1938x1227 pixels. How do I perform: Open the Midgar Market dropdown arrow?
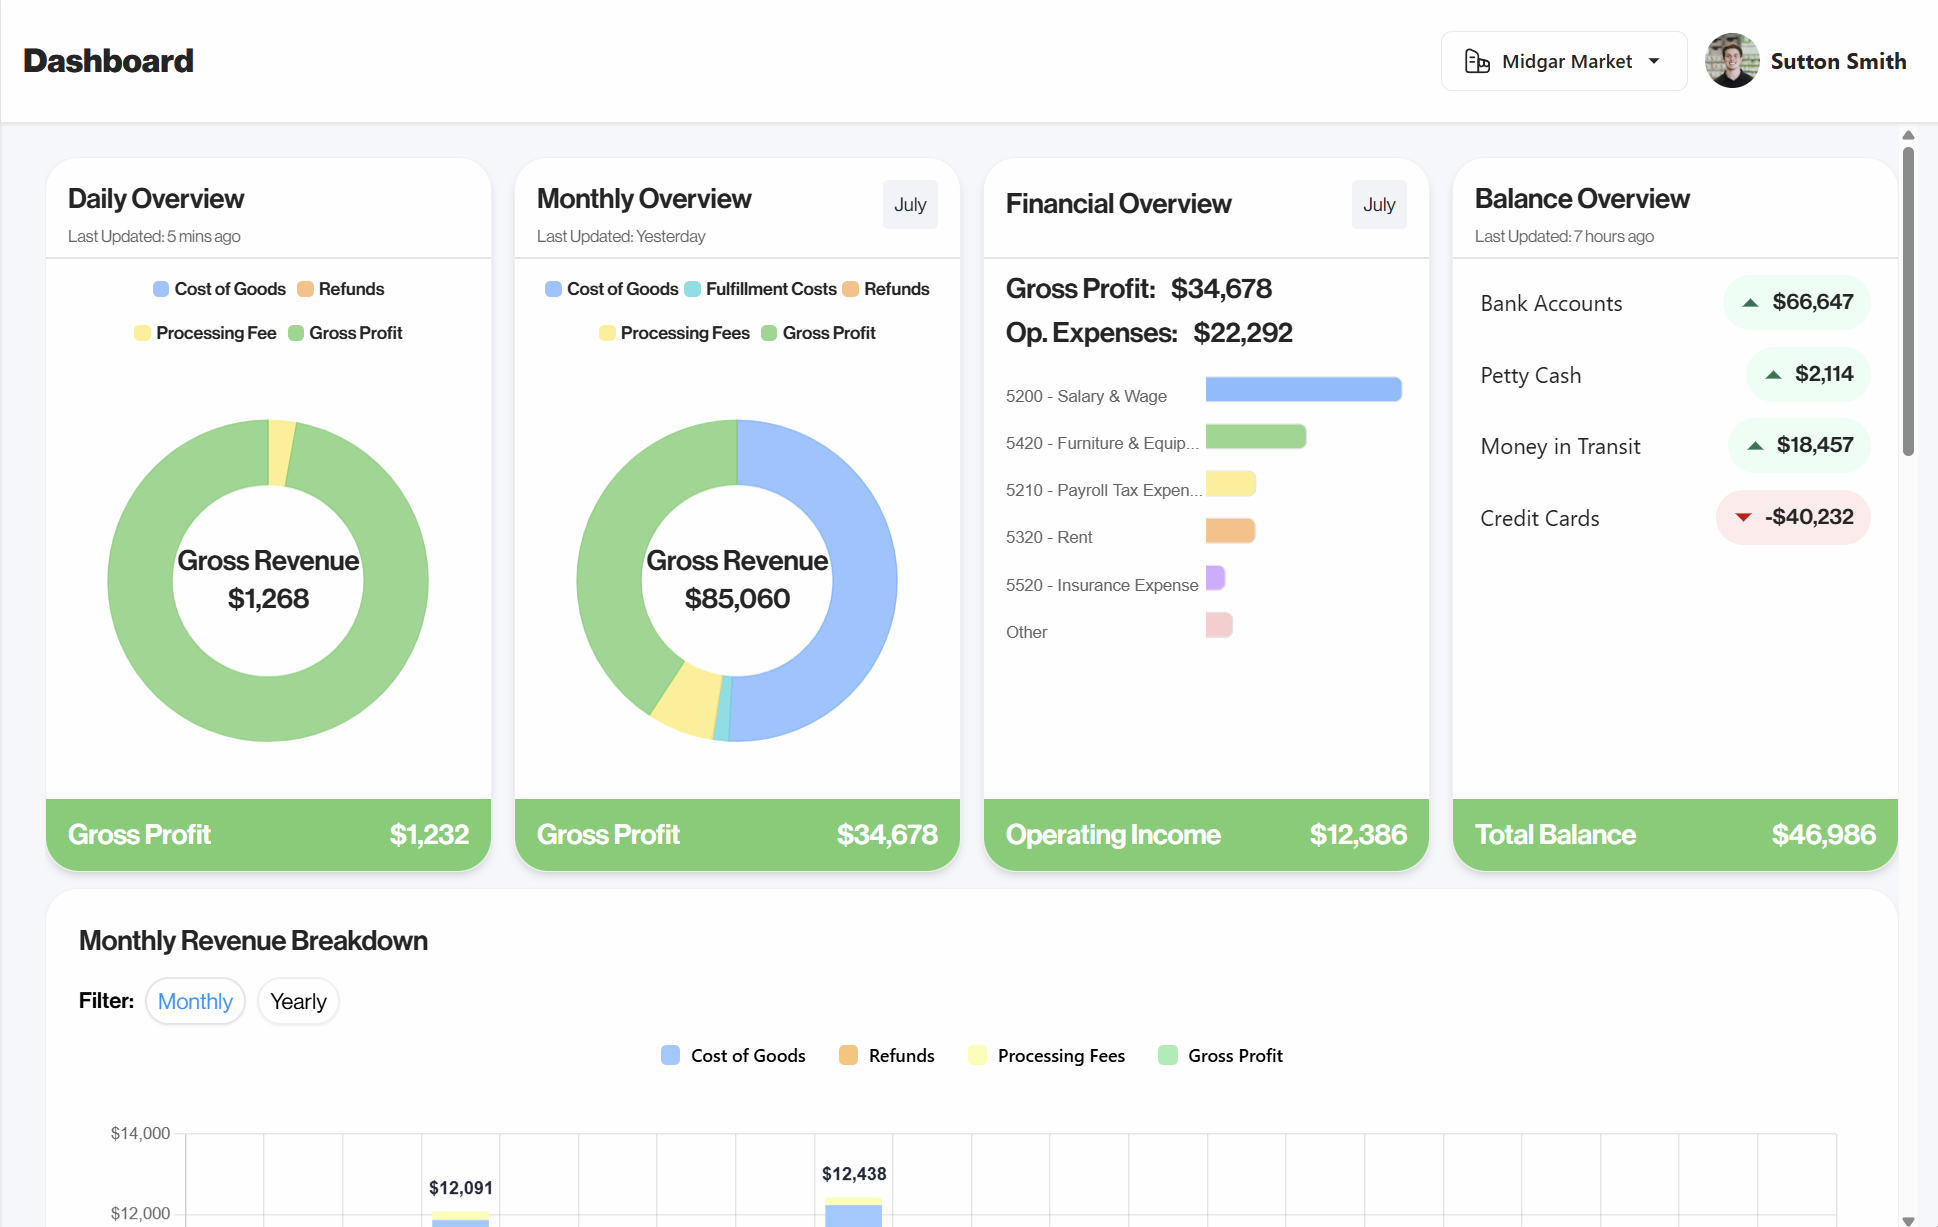tap(1654, 62)
